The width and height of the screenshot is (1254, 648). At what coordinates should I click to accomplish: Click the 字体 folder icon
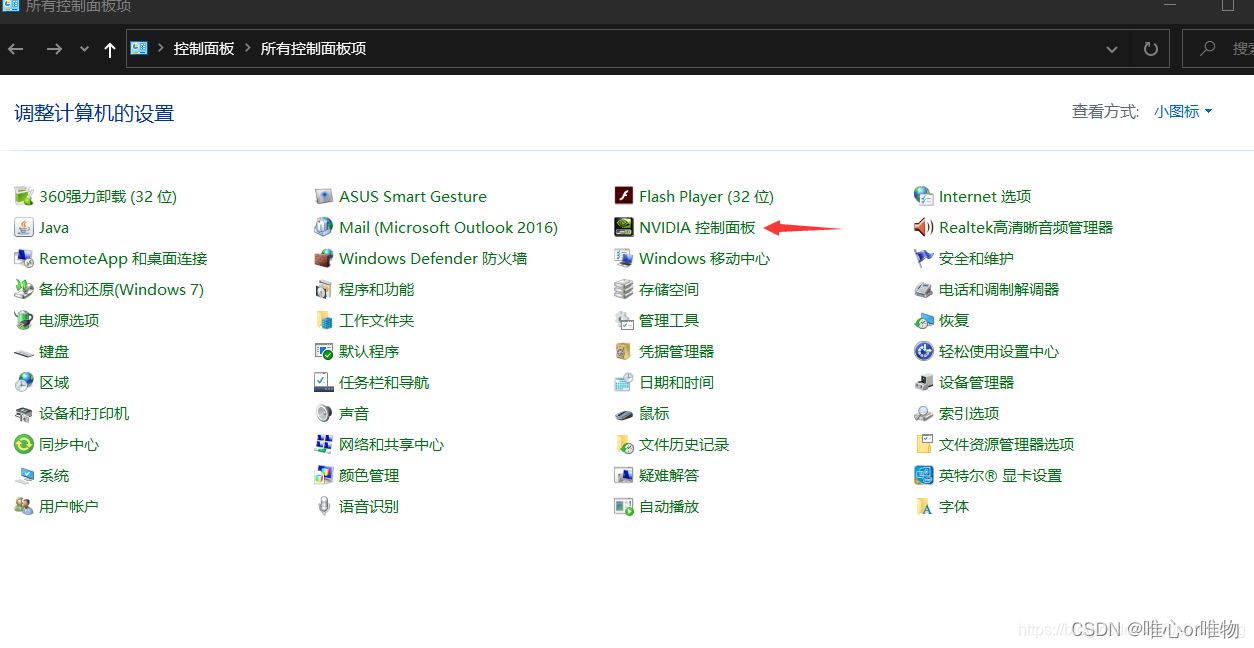click(x=924, y=506)
